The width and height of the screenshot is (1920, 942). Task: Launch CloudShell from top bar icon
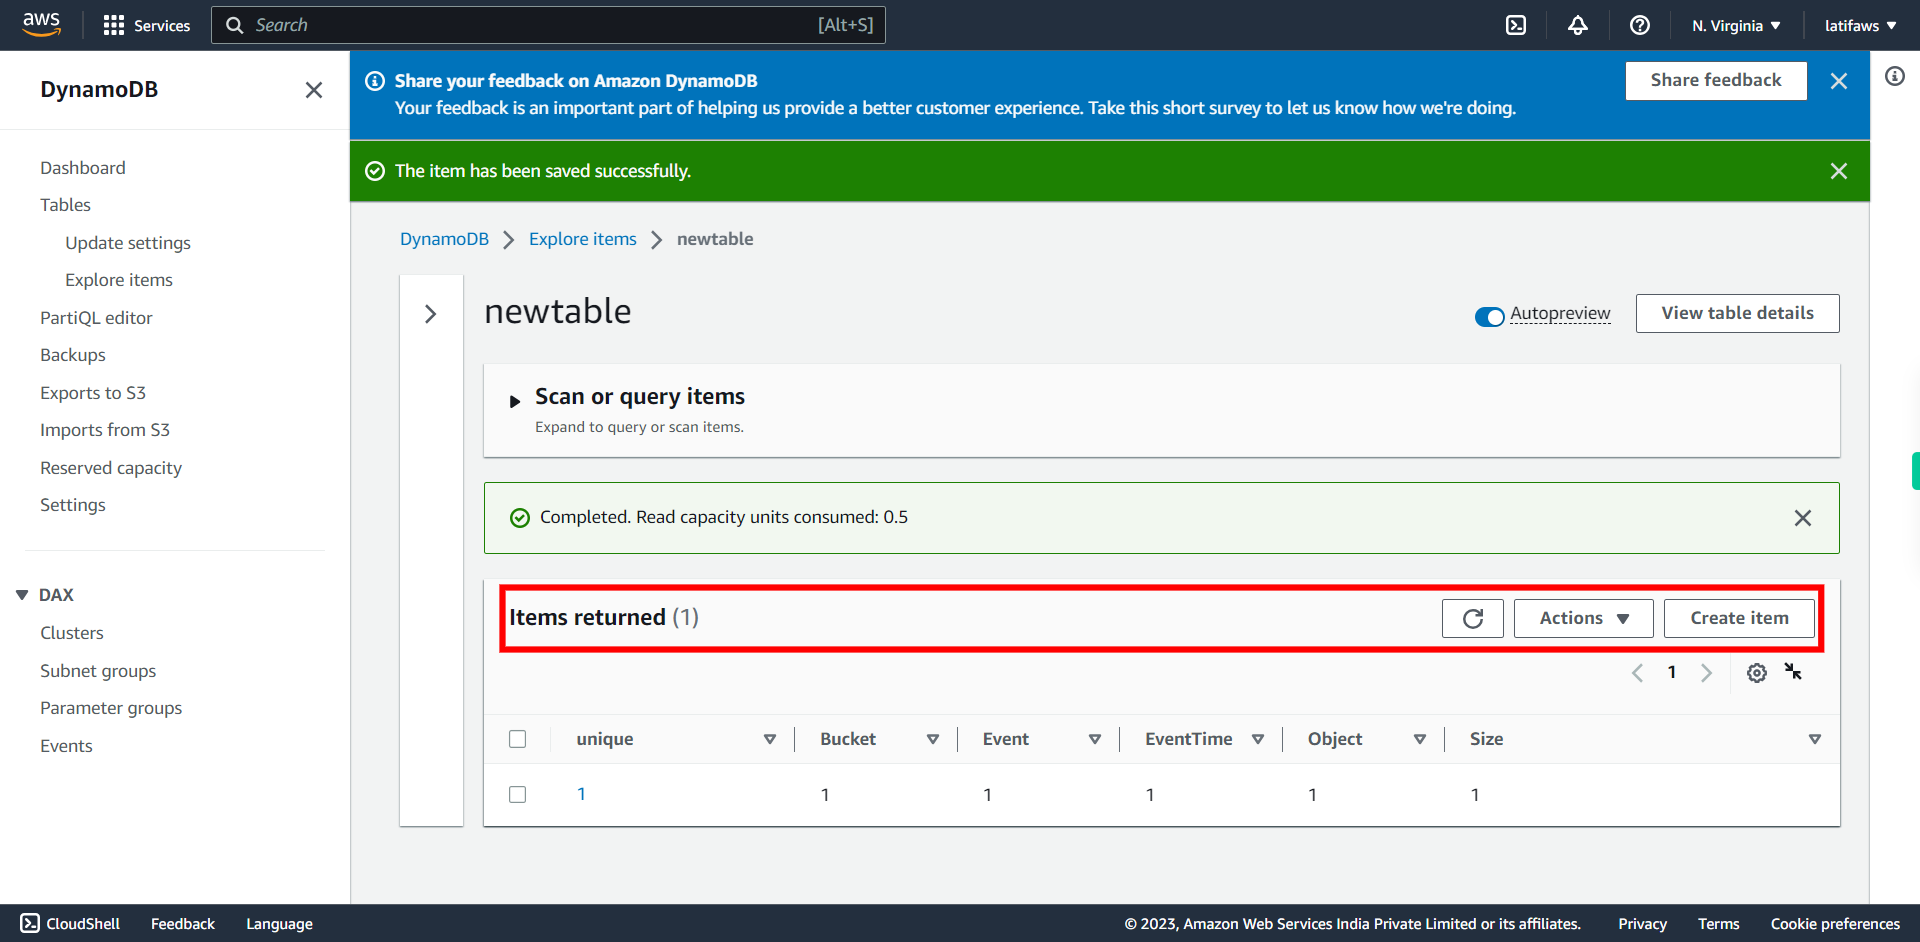tap(1516, 25)
